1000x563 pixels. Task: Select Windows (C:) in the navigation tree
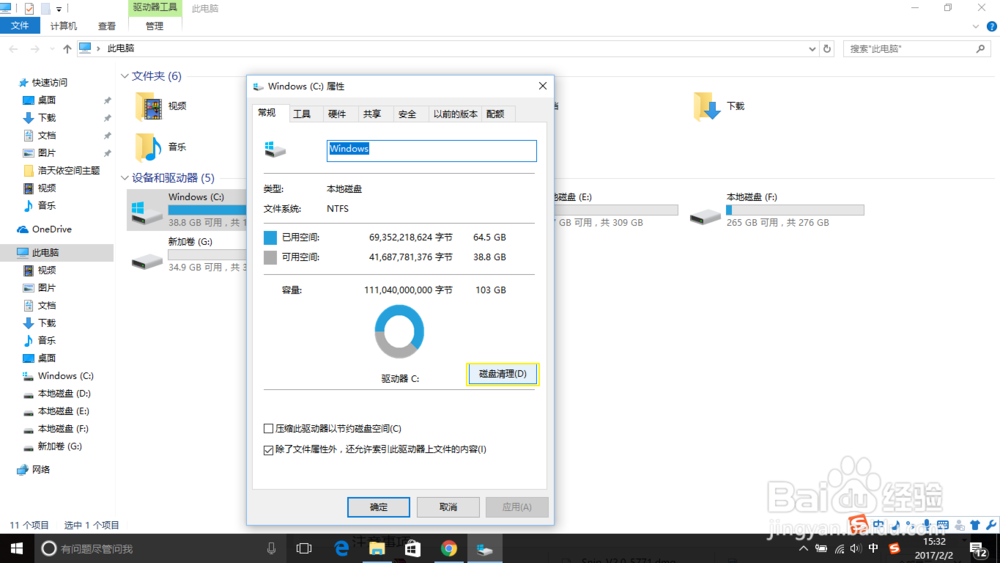65,376
